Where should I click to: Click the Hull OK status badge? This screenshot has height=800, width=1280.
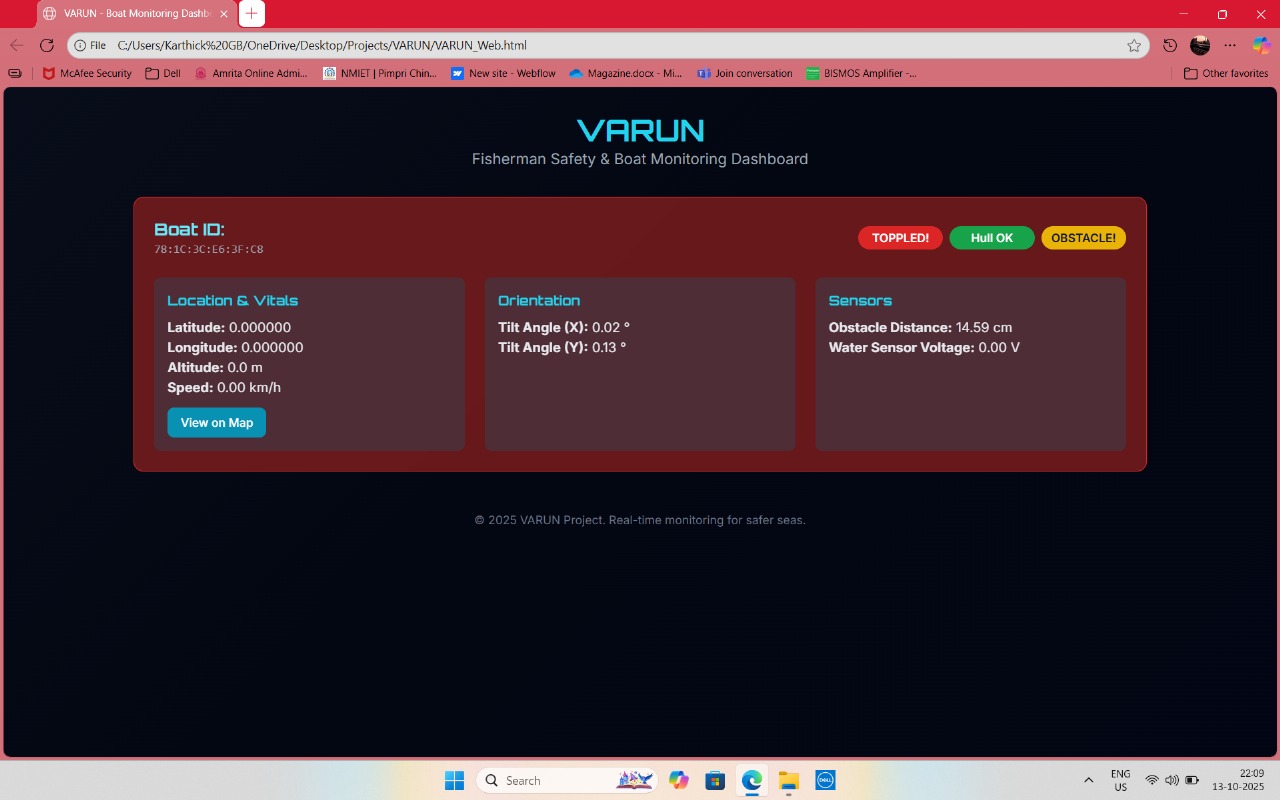991,238
